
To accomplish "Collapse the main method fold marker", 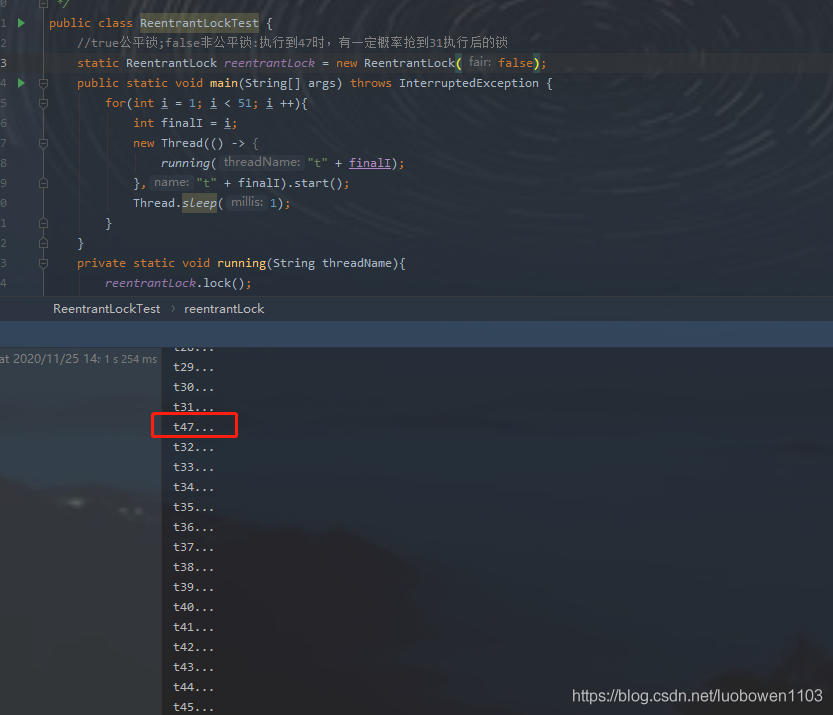I will click(44, 83).
